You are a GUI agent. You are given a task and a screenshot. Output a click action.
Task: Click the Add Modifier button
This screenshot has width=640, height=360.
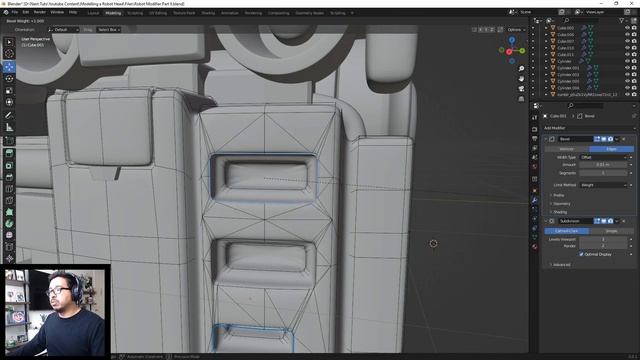[x=589, y=128]
